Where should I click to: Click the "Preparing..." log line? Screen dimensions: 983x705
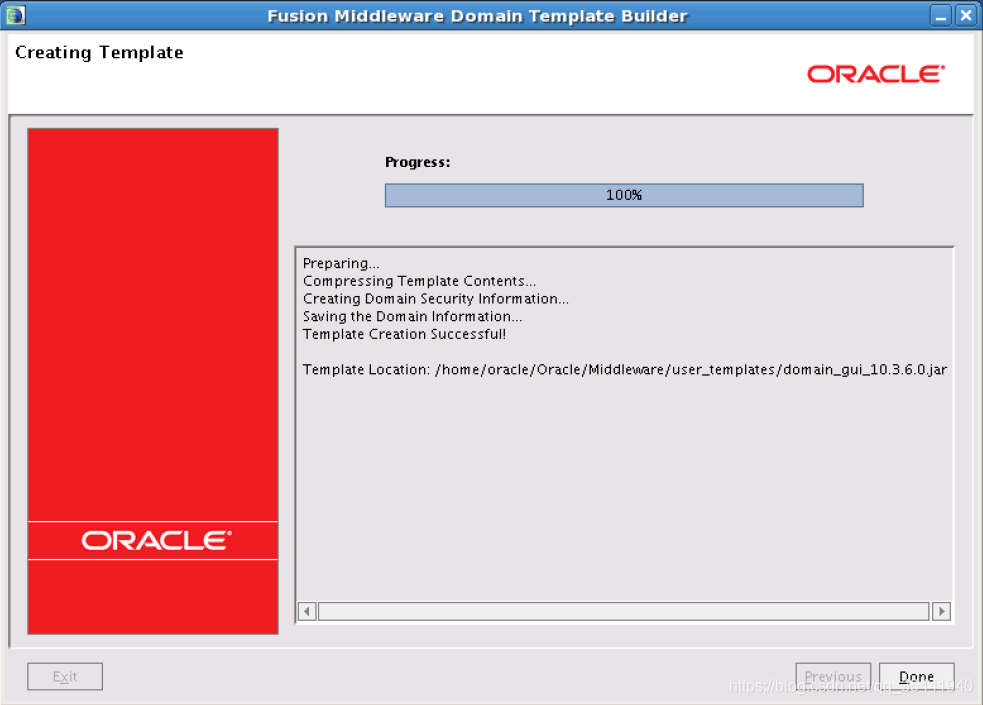click(x=341, y=263)
